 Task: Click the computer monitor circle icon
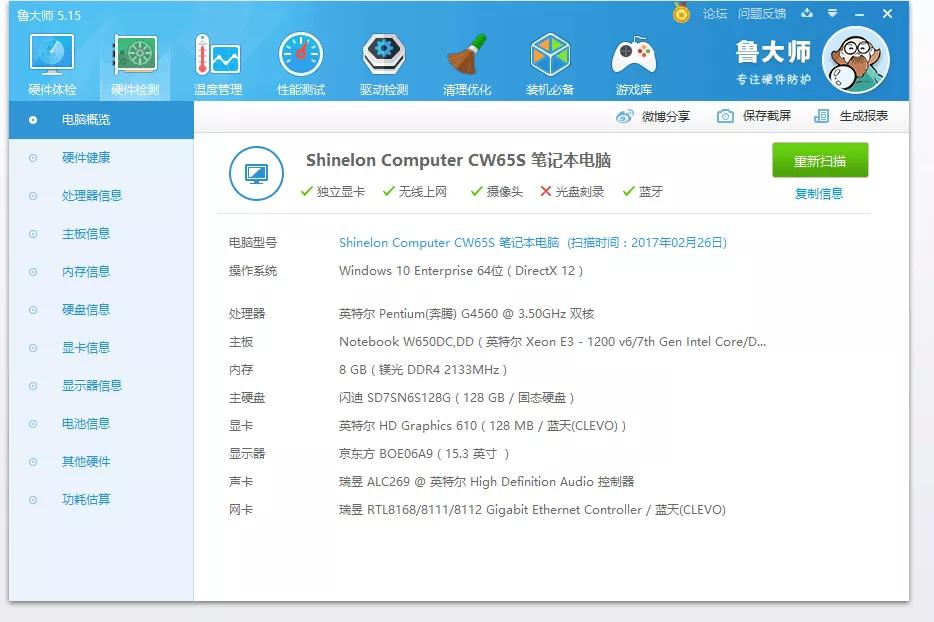pos(256,173)
